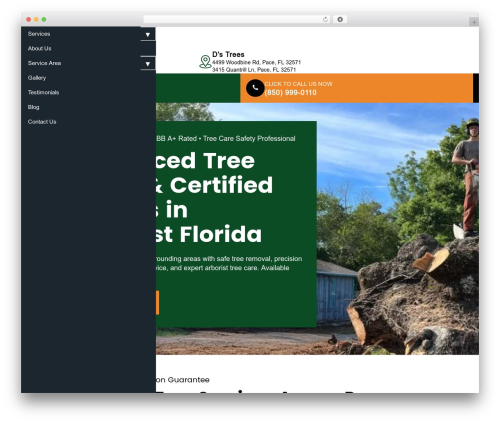The image size is (500, 423).
Task: Click the browser address bar
Action: click(236, 20)
